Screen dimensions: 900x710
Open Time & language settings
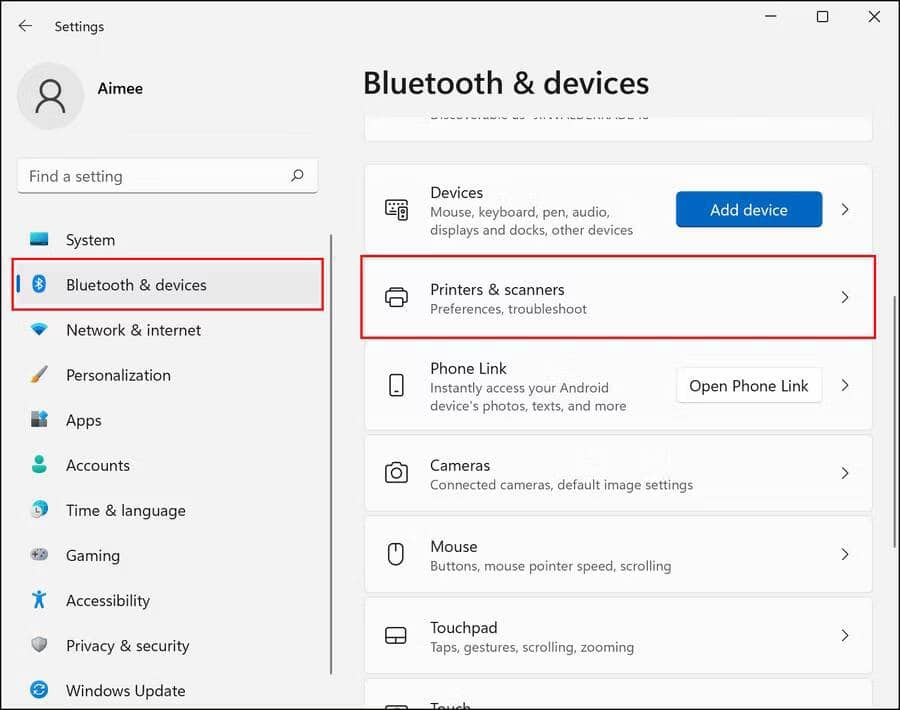(x=126, y=510)
